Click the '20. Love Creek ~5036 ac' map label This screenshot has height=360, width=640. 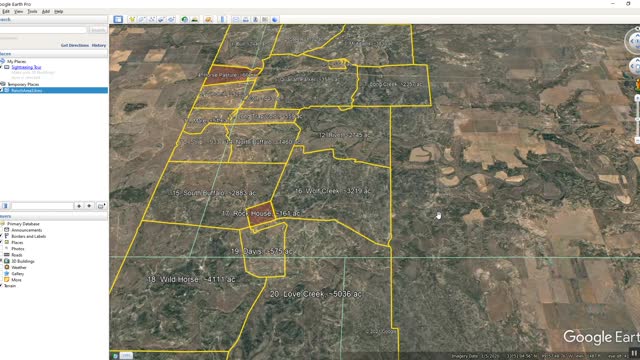315,294
